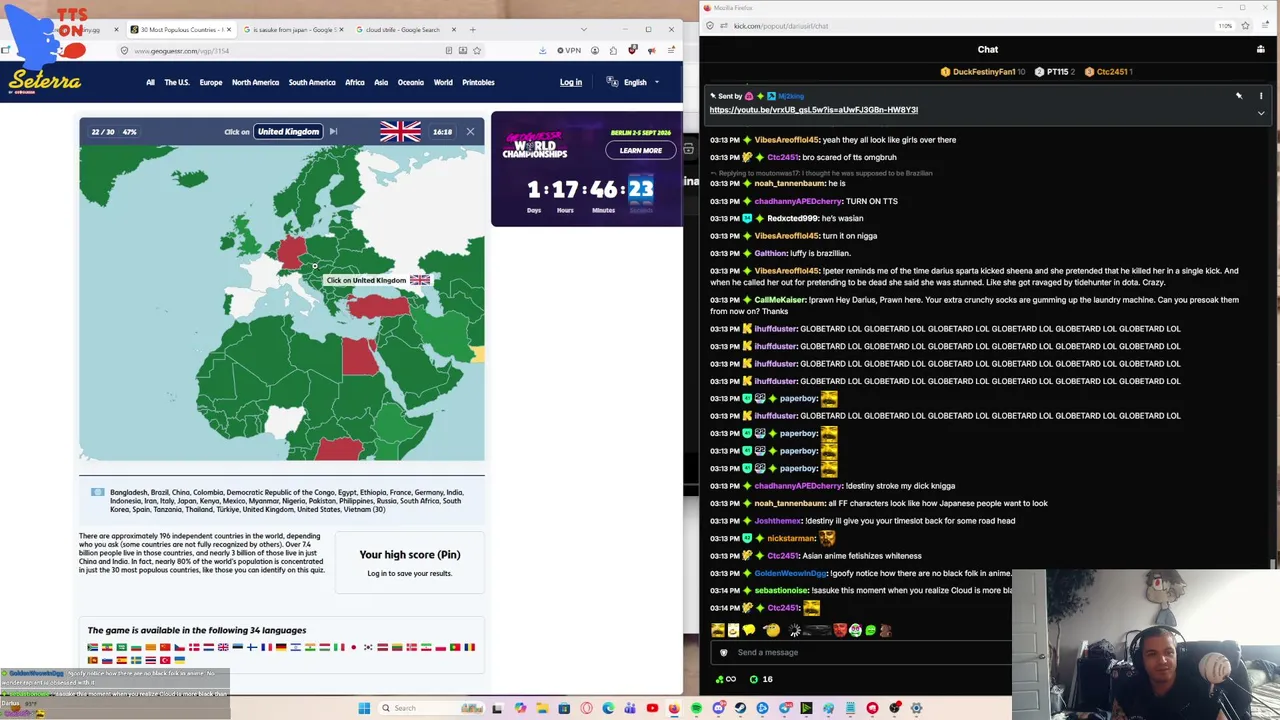Click the 22 / 30 score counter
1280x720 pixels.
103,132
